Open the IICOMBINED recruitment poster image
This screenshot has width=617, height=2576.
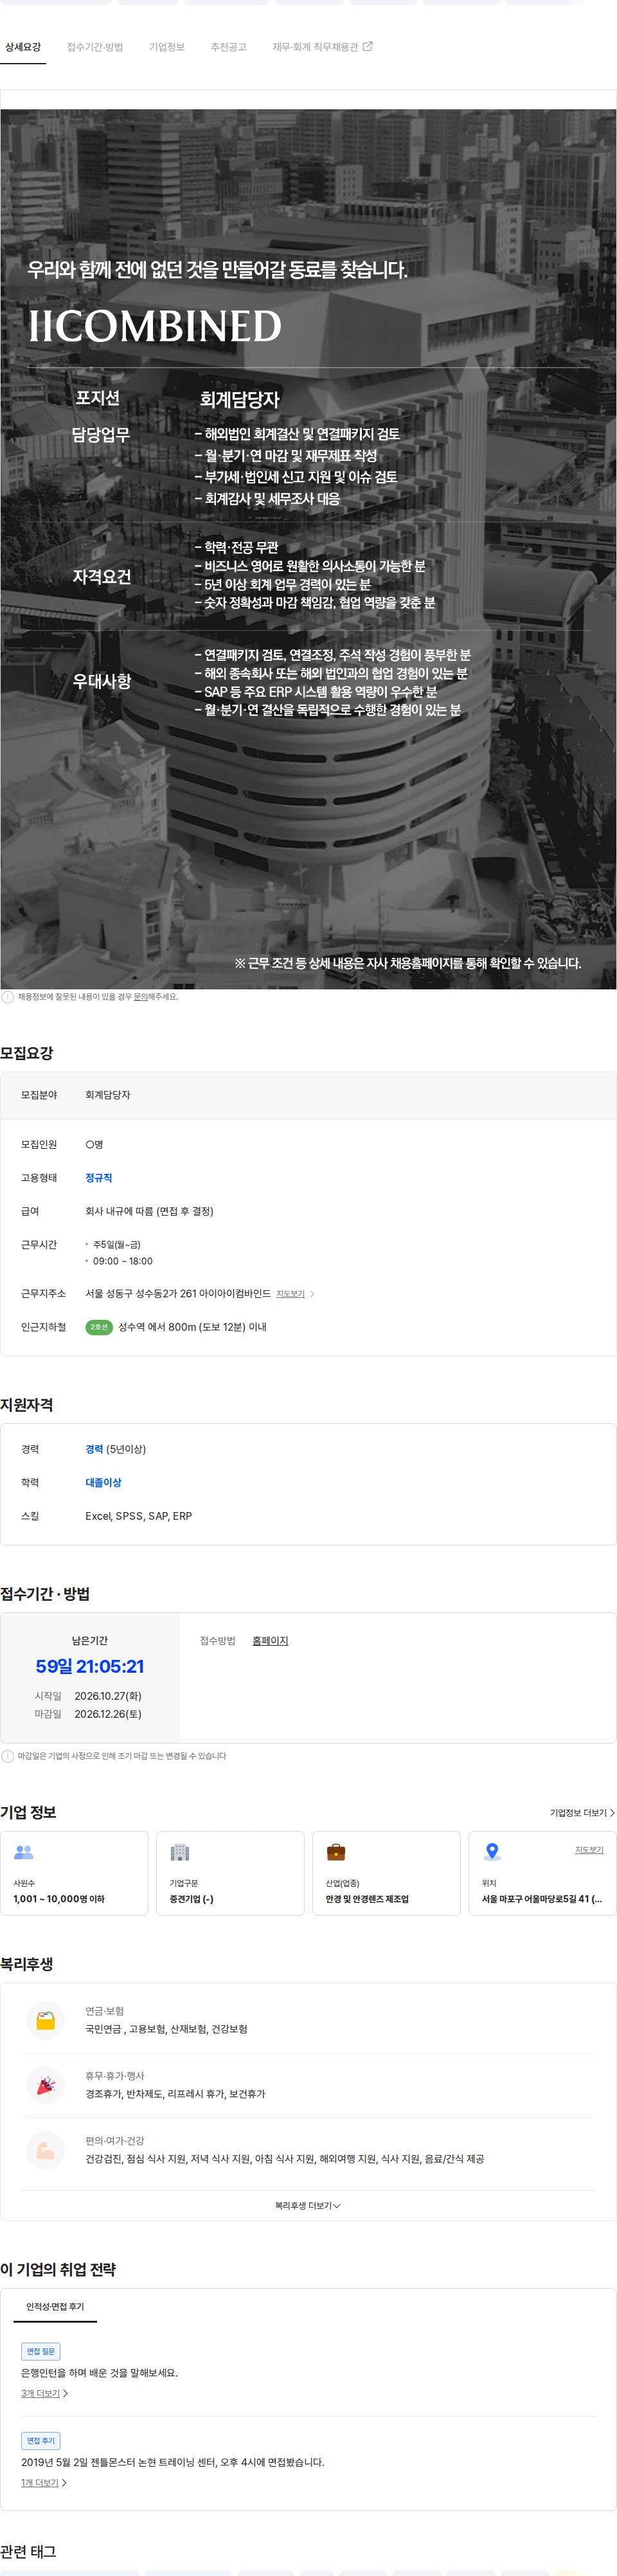click(x=308, y=549)
